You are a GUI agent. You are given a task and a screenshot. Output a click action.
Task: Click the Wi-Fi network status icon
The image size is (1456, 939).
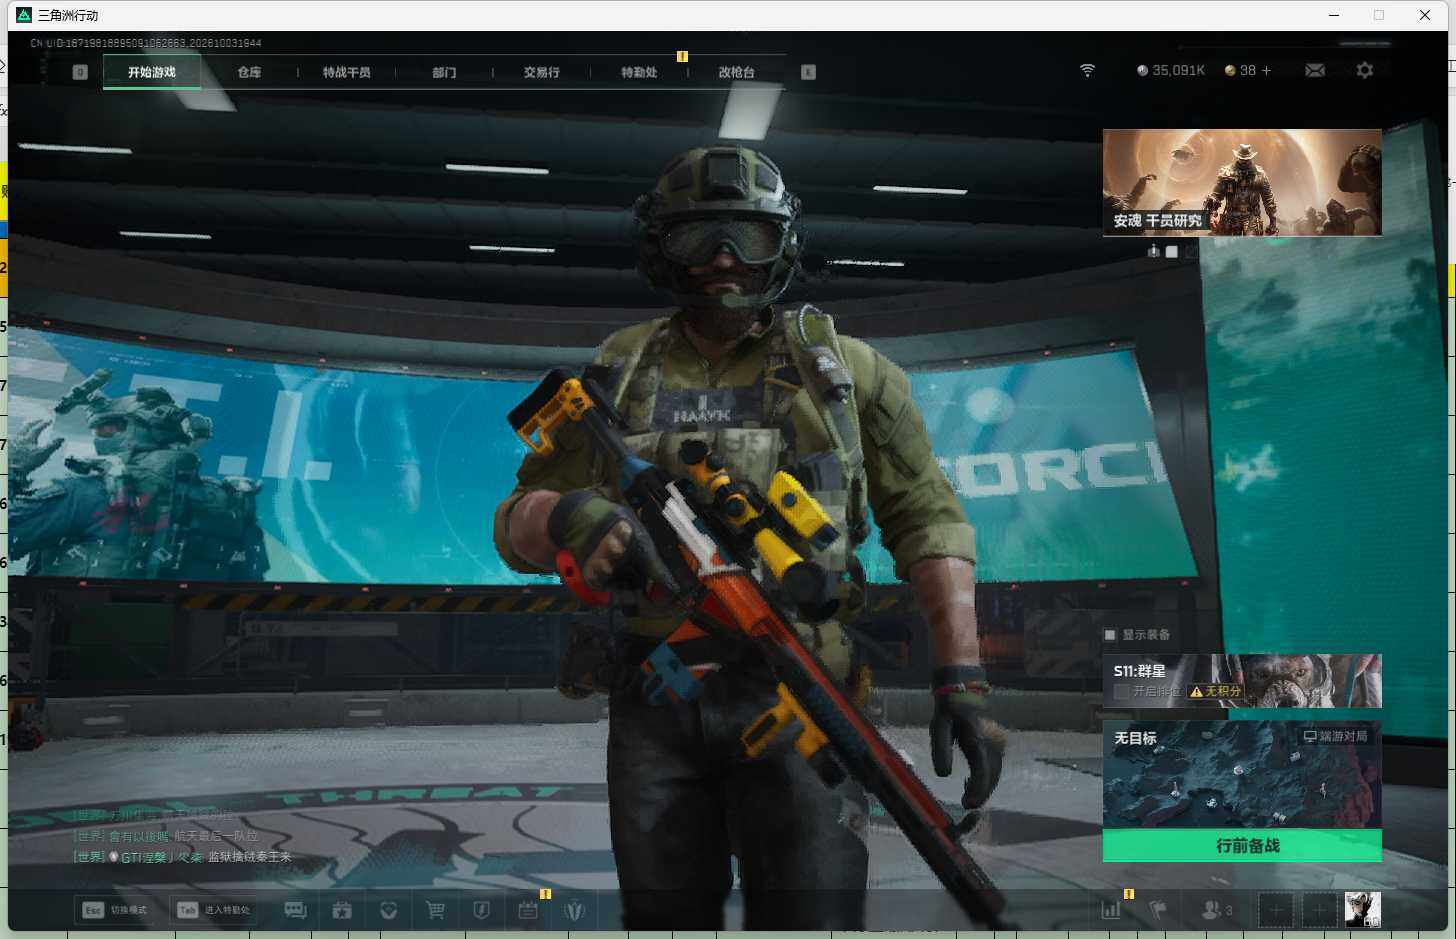[1087, 70]
